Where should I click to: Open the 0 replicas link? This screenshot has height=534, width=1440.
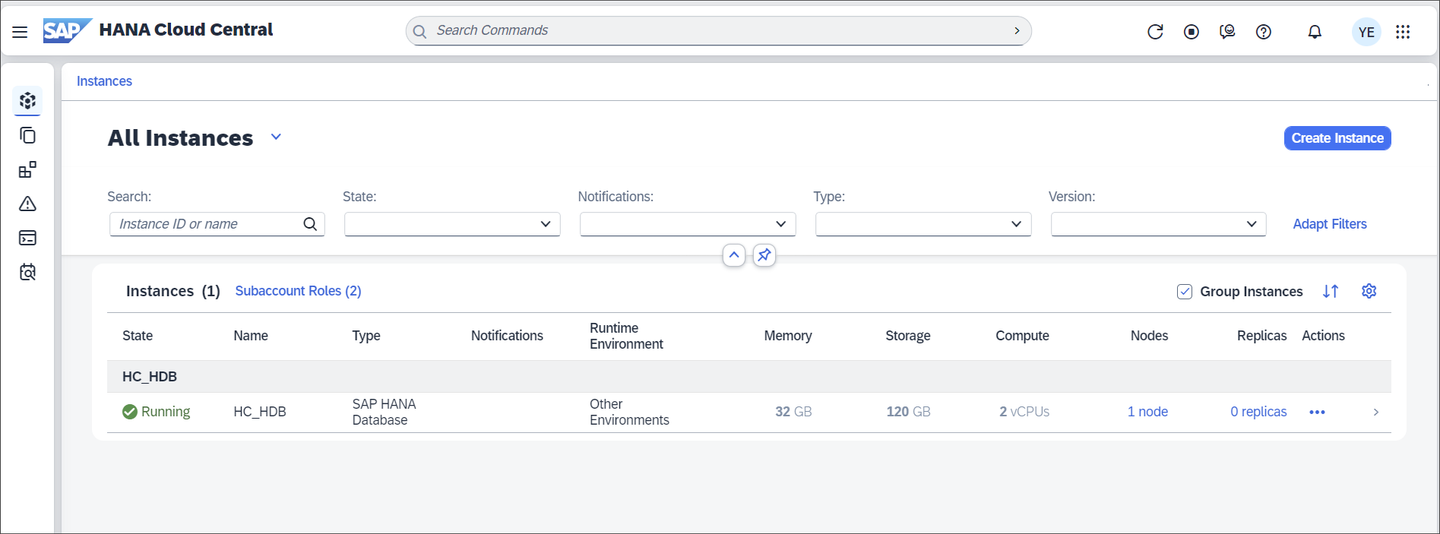coord(1258,412)
